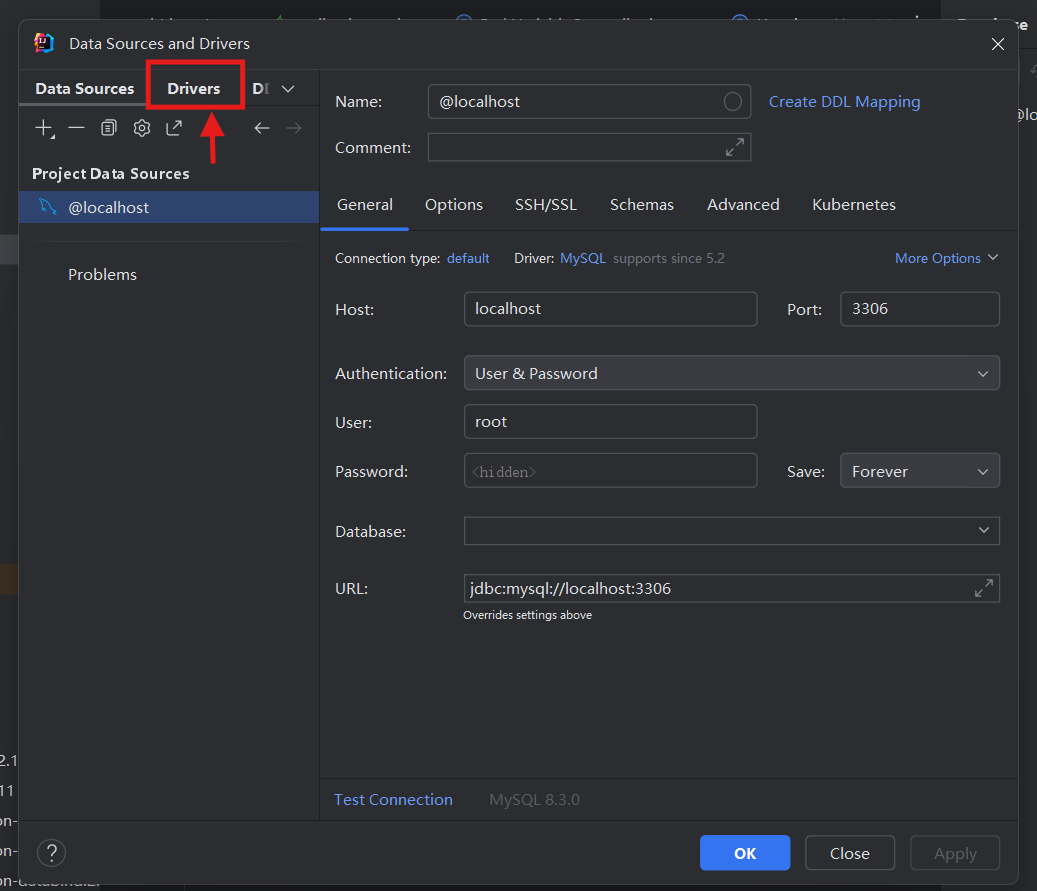Click the MySQL 8.3.0 version text

point(534,799)
